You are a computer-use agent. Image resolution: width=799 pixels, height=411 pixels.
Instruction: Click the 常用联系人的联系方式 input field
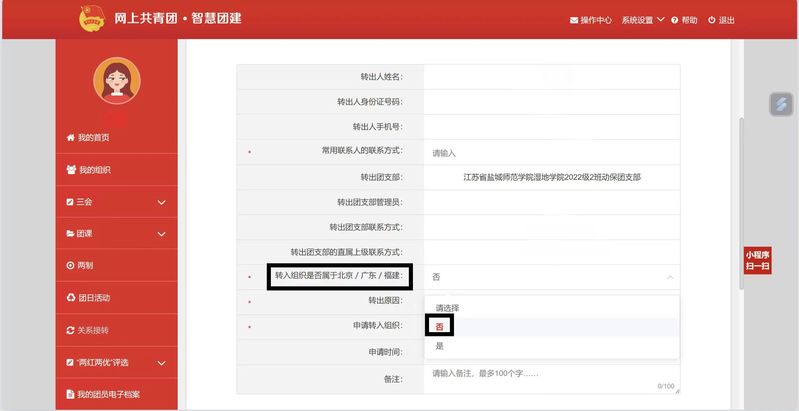click(550, 153)
